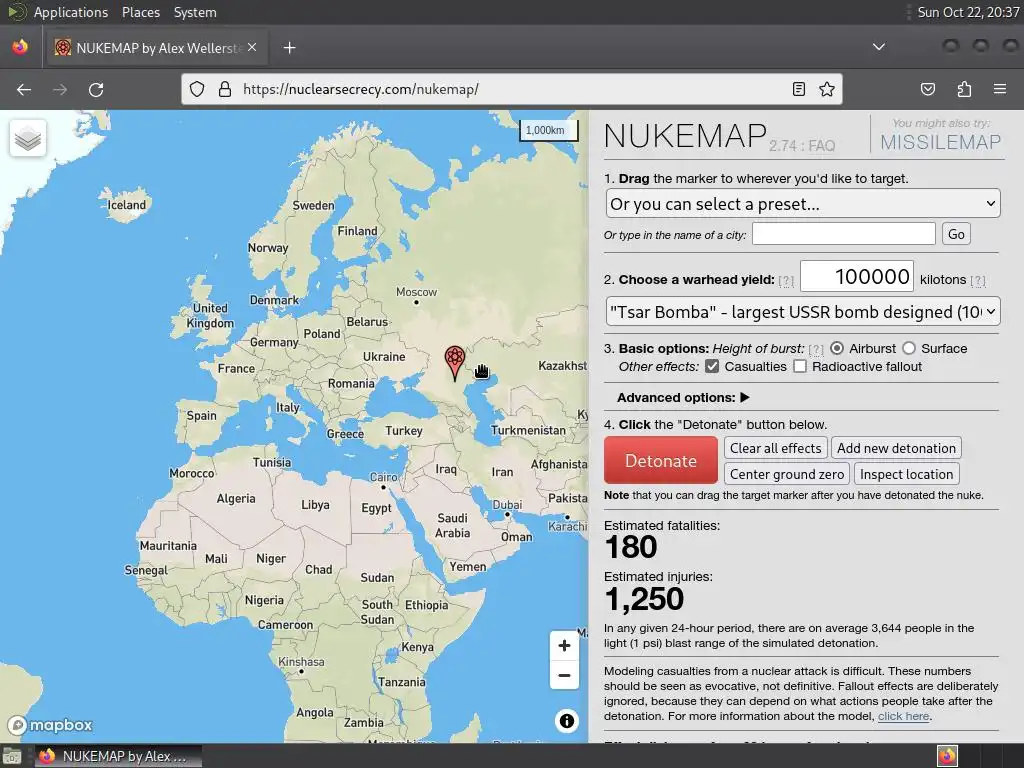Save page to Pocket

928,89
